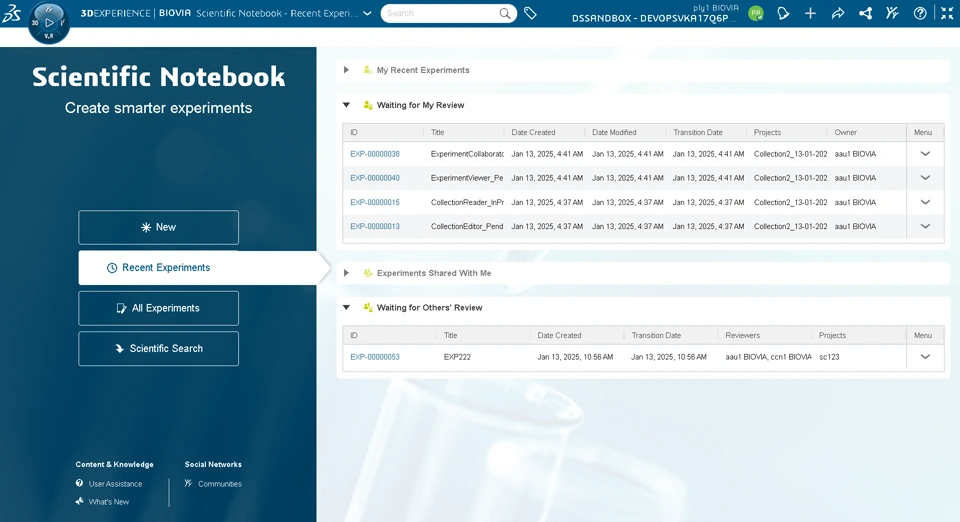Click the My Recent Experiments section icon

click(367, 70)
